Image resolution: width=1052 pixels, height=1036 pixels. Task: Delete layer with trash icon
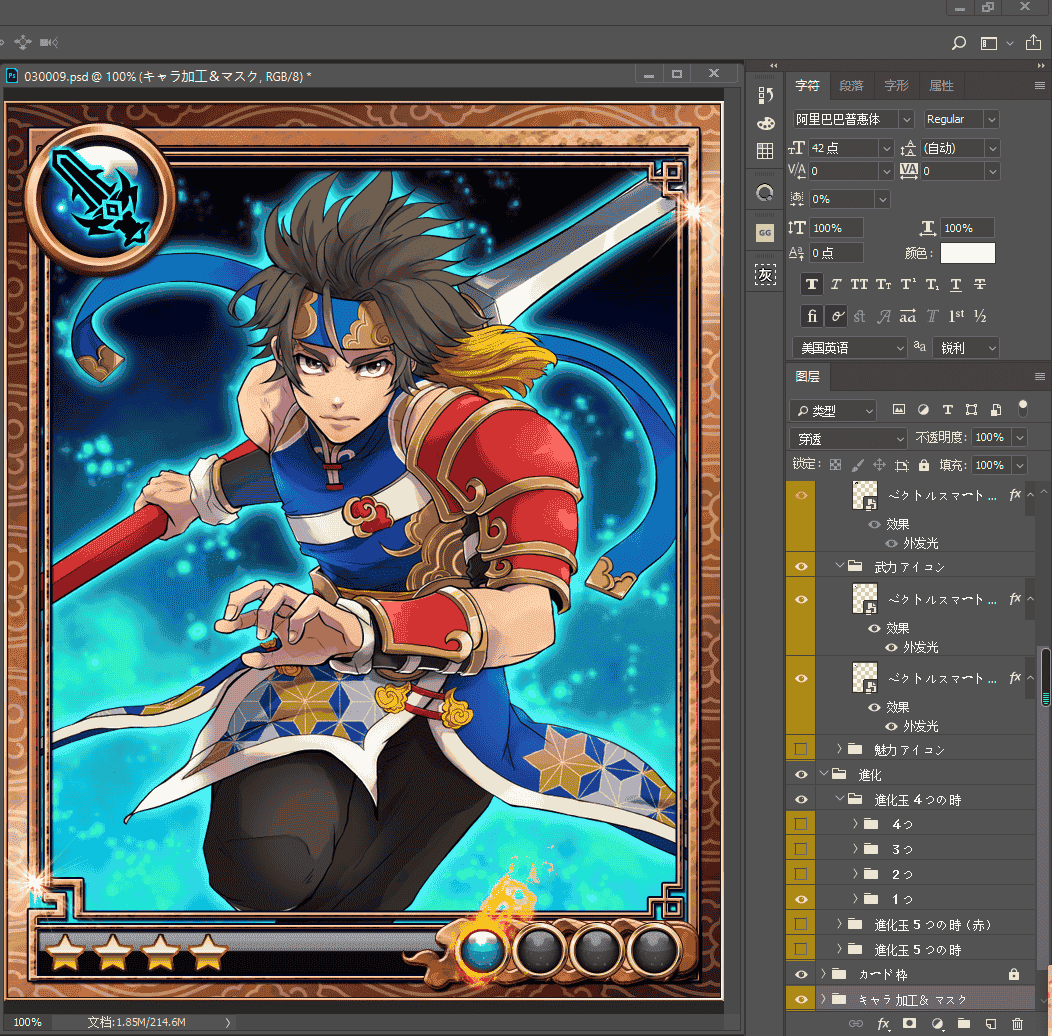pyautogui.click(x=1017, y=1024)
